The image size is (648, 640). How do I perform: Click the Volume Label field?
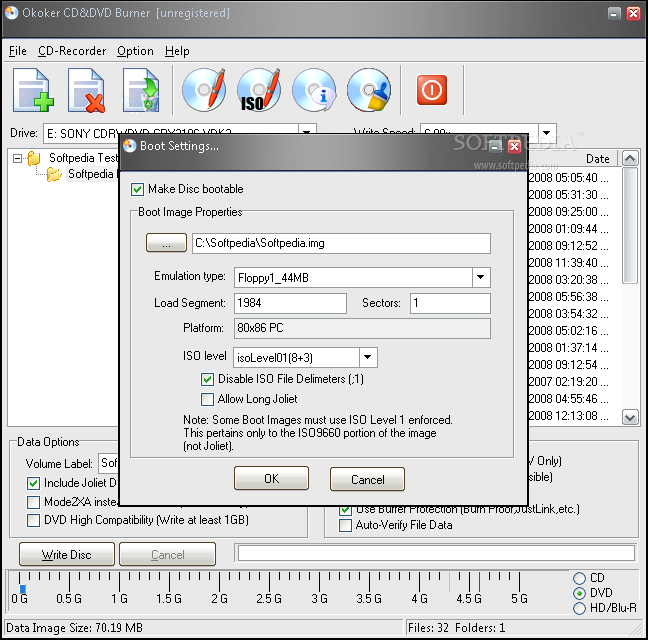point(109,463)
